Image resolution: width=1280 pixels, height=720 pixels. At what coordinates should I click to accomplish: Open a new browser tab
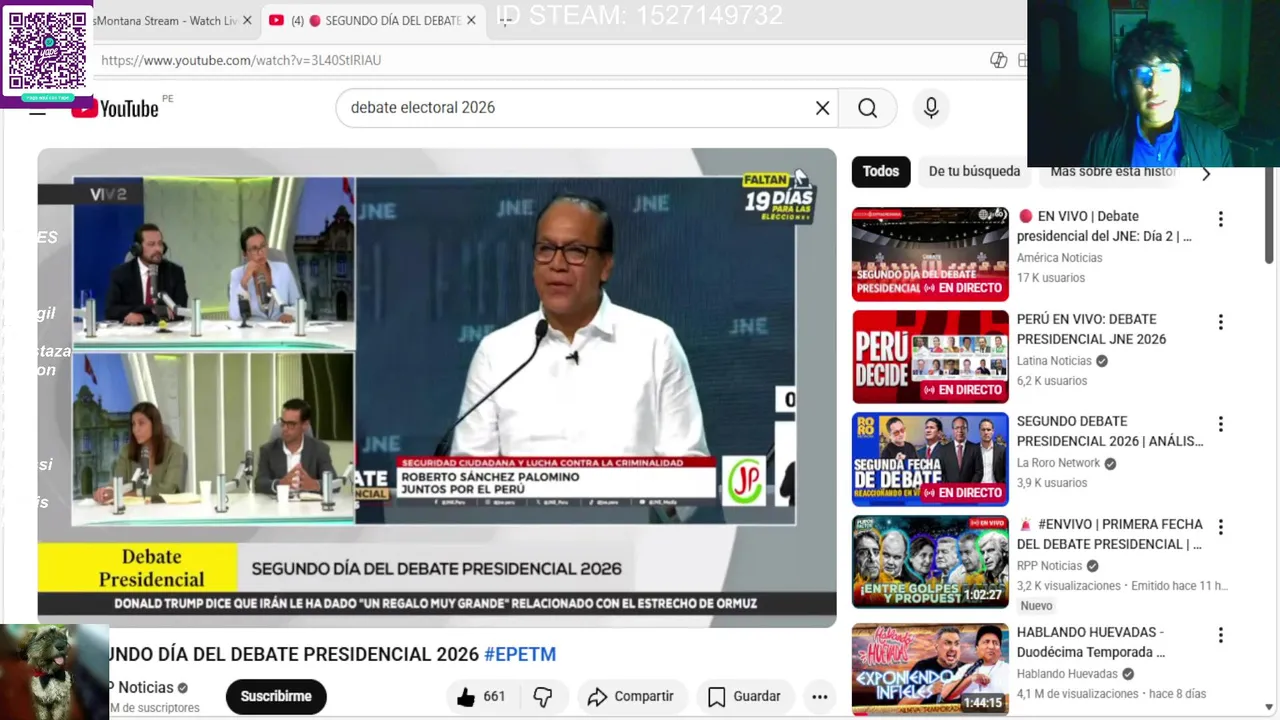point(506,20)
